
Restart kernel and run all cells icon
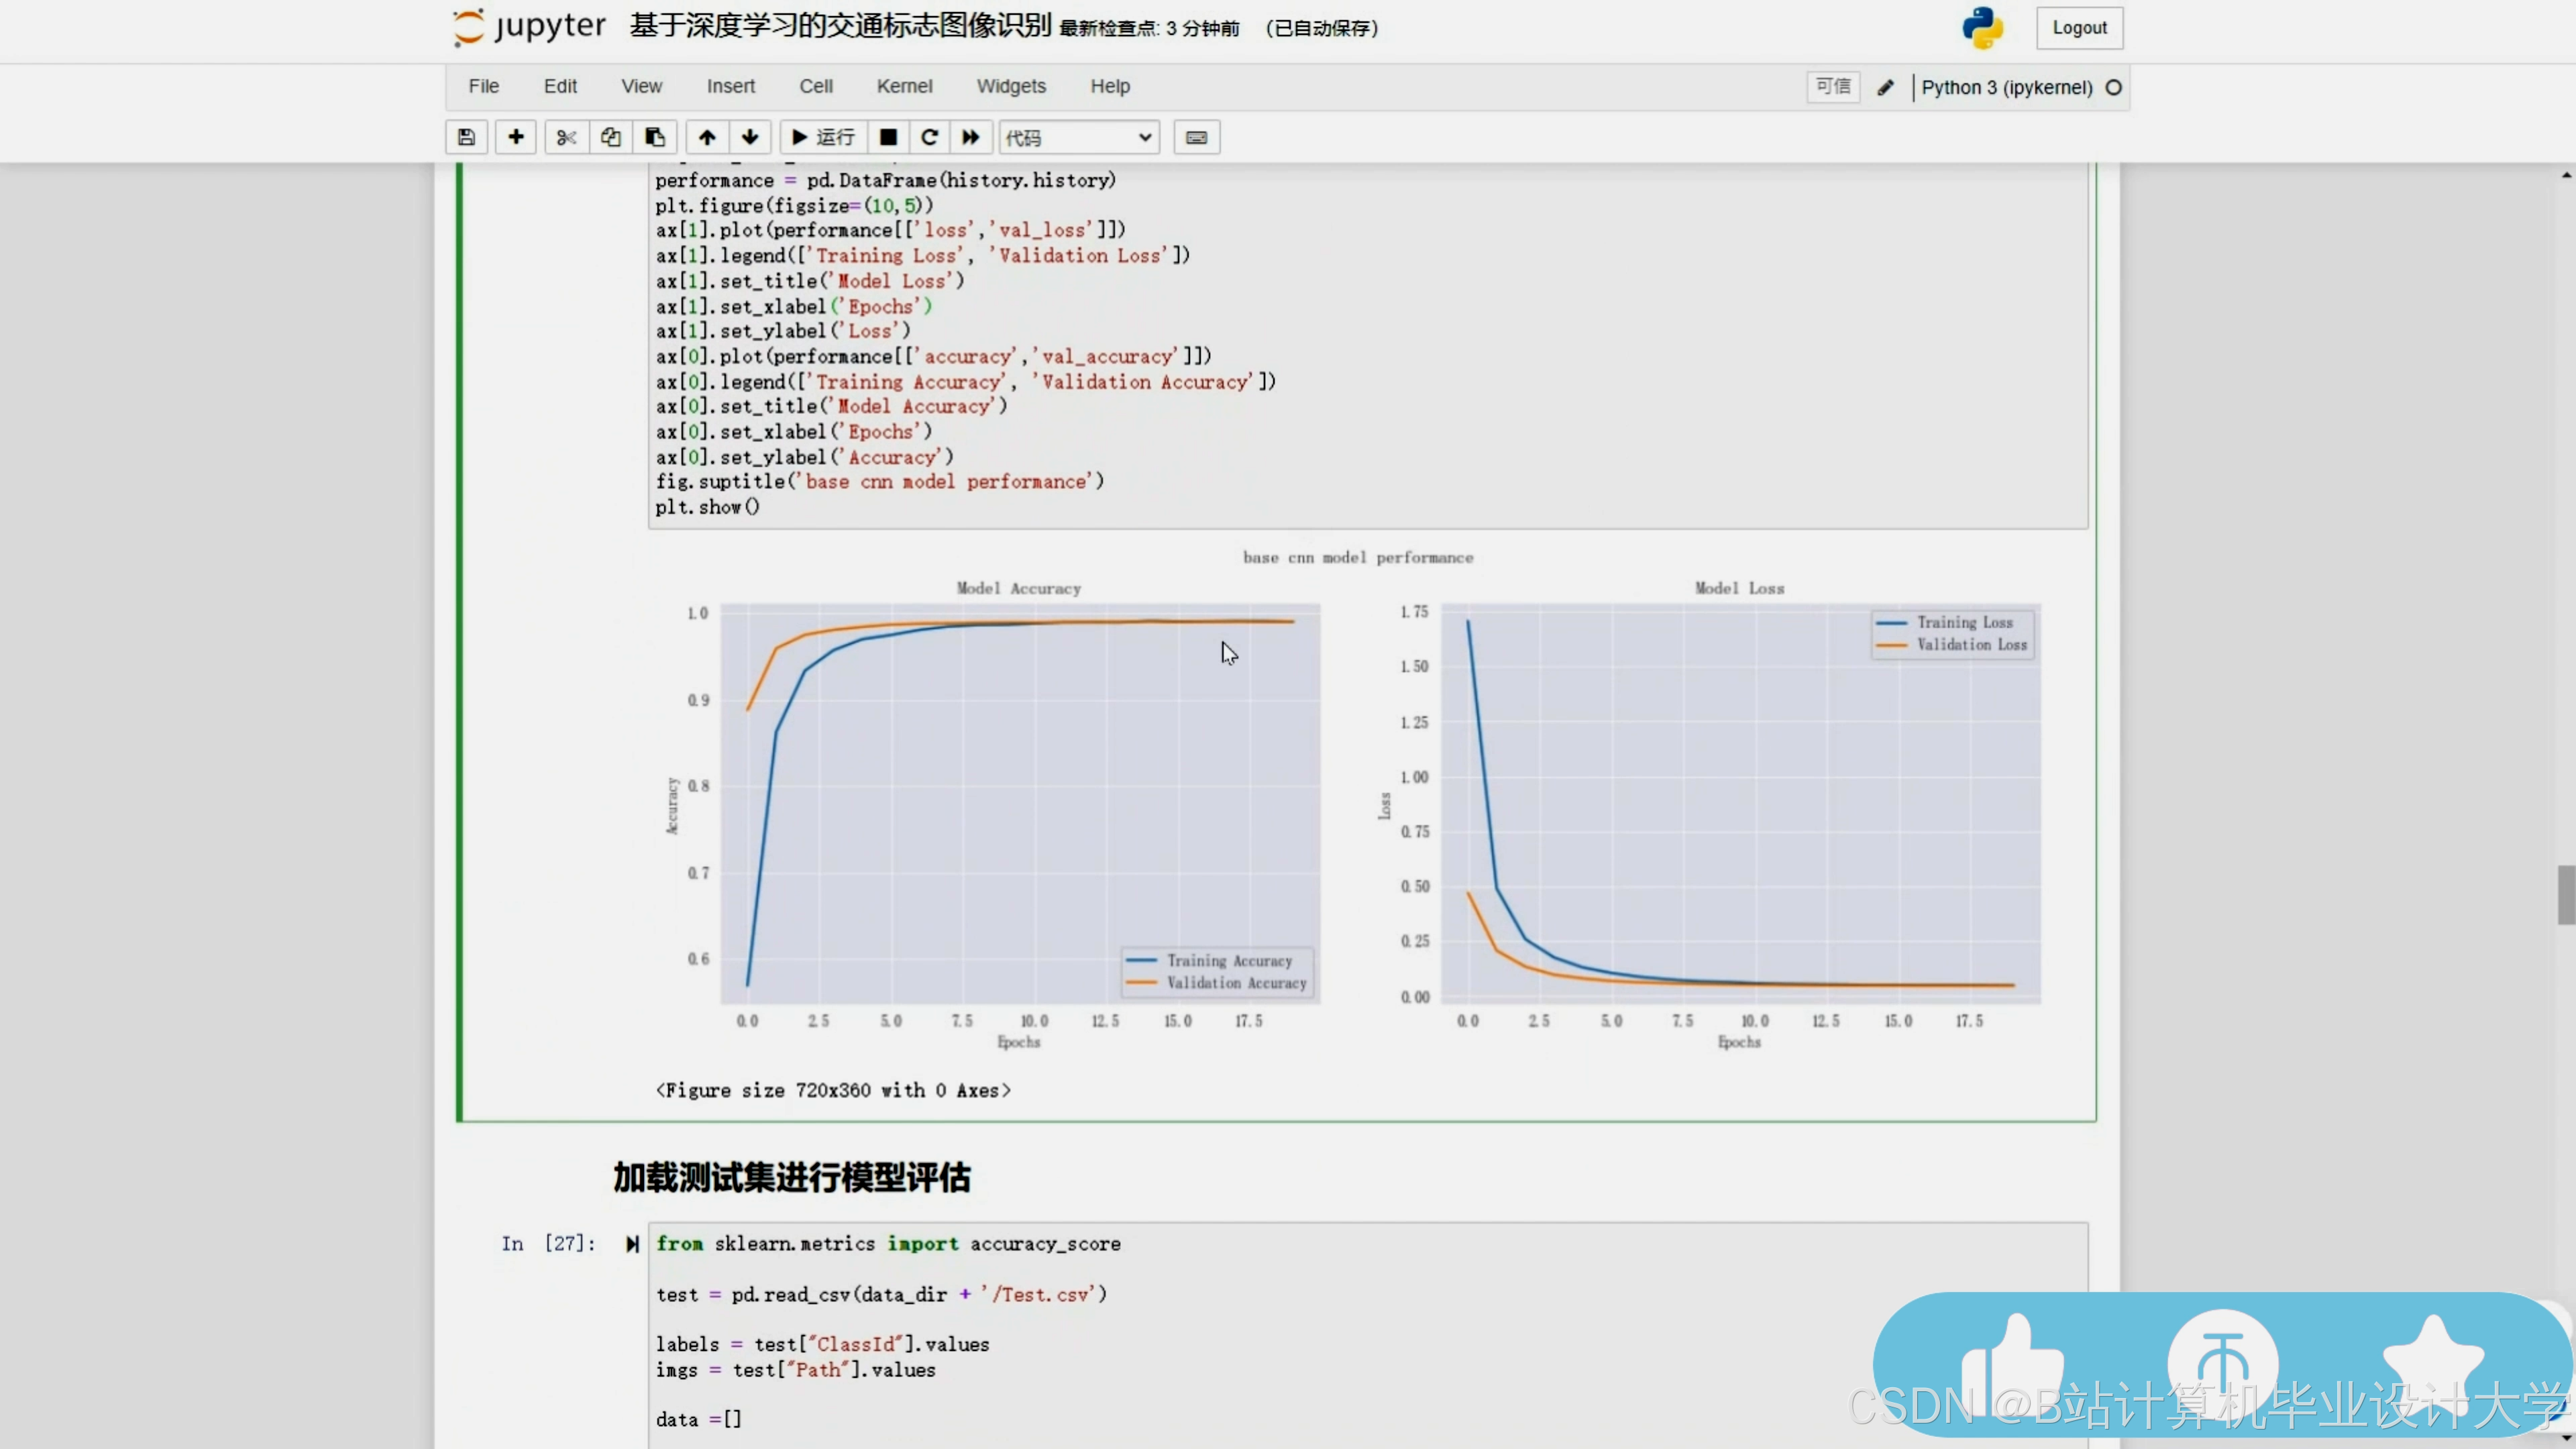point(970,137)
